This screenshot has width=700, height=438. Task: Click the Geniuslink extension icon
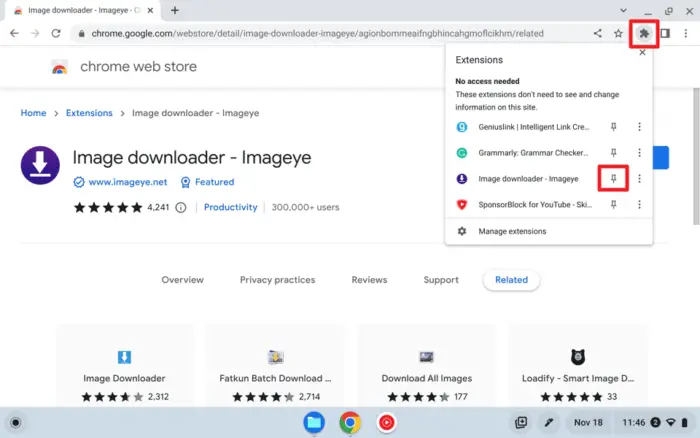tap(462, 127)
